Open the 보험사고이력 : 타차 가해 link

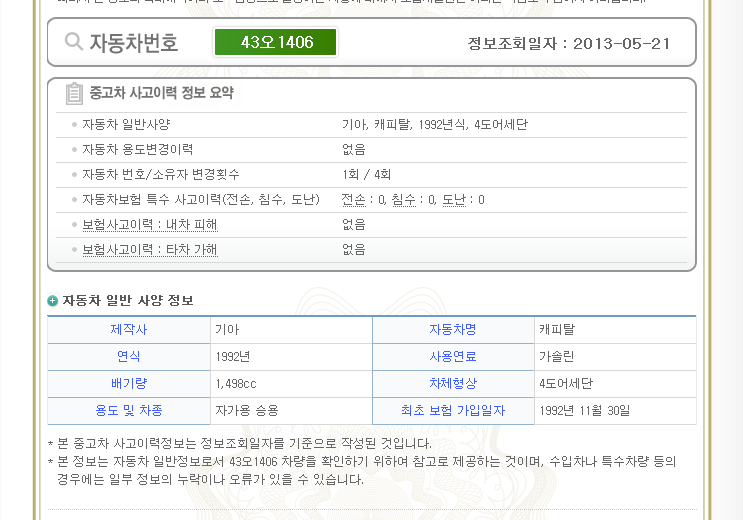(150, 250)
